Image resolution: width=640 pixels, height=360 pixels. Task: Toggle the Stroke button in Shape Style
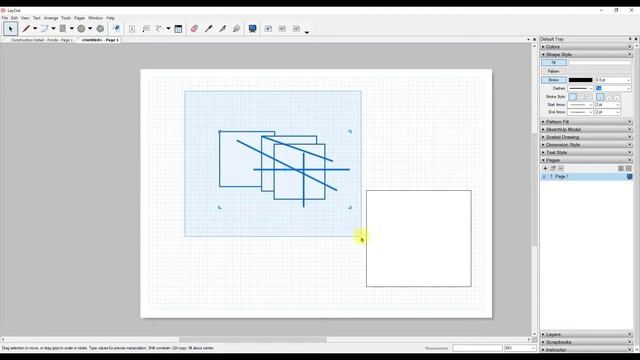click(x=554, y=80)
